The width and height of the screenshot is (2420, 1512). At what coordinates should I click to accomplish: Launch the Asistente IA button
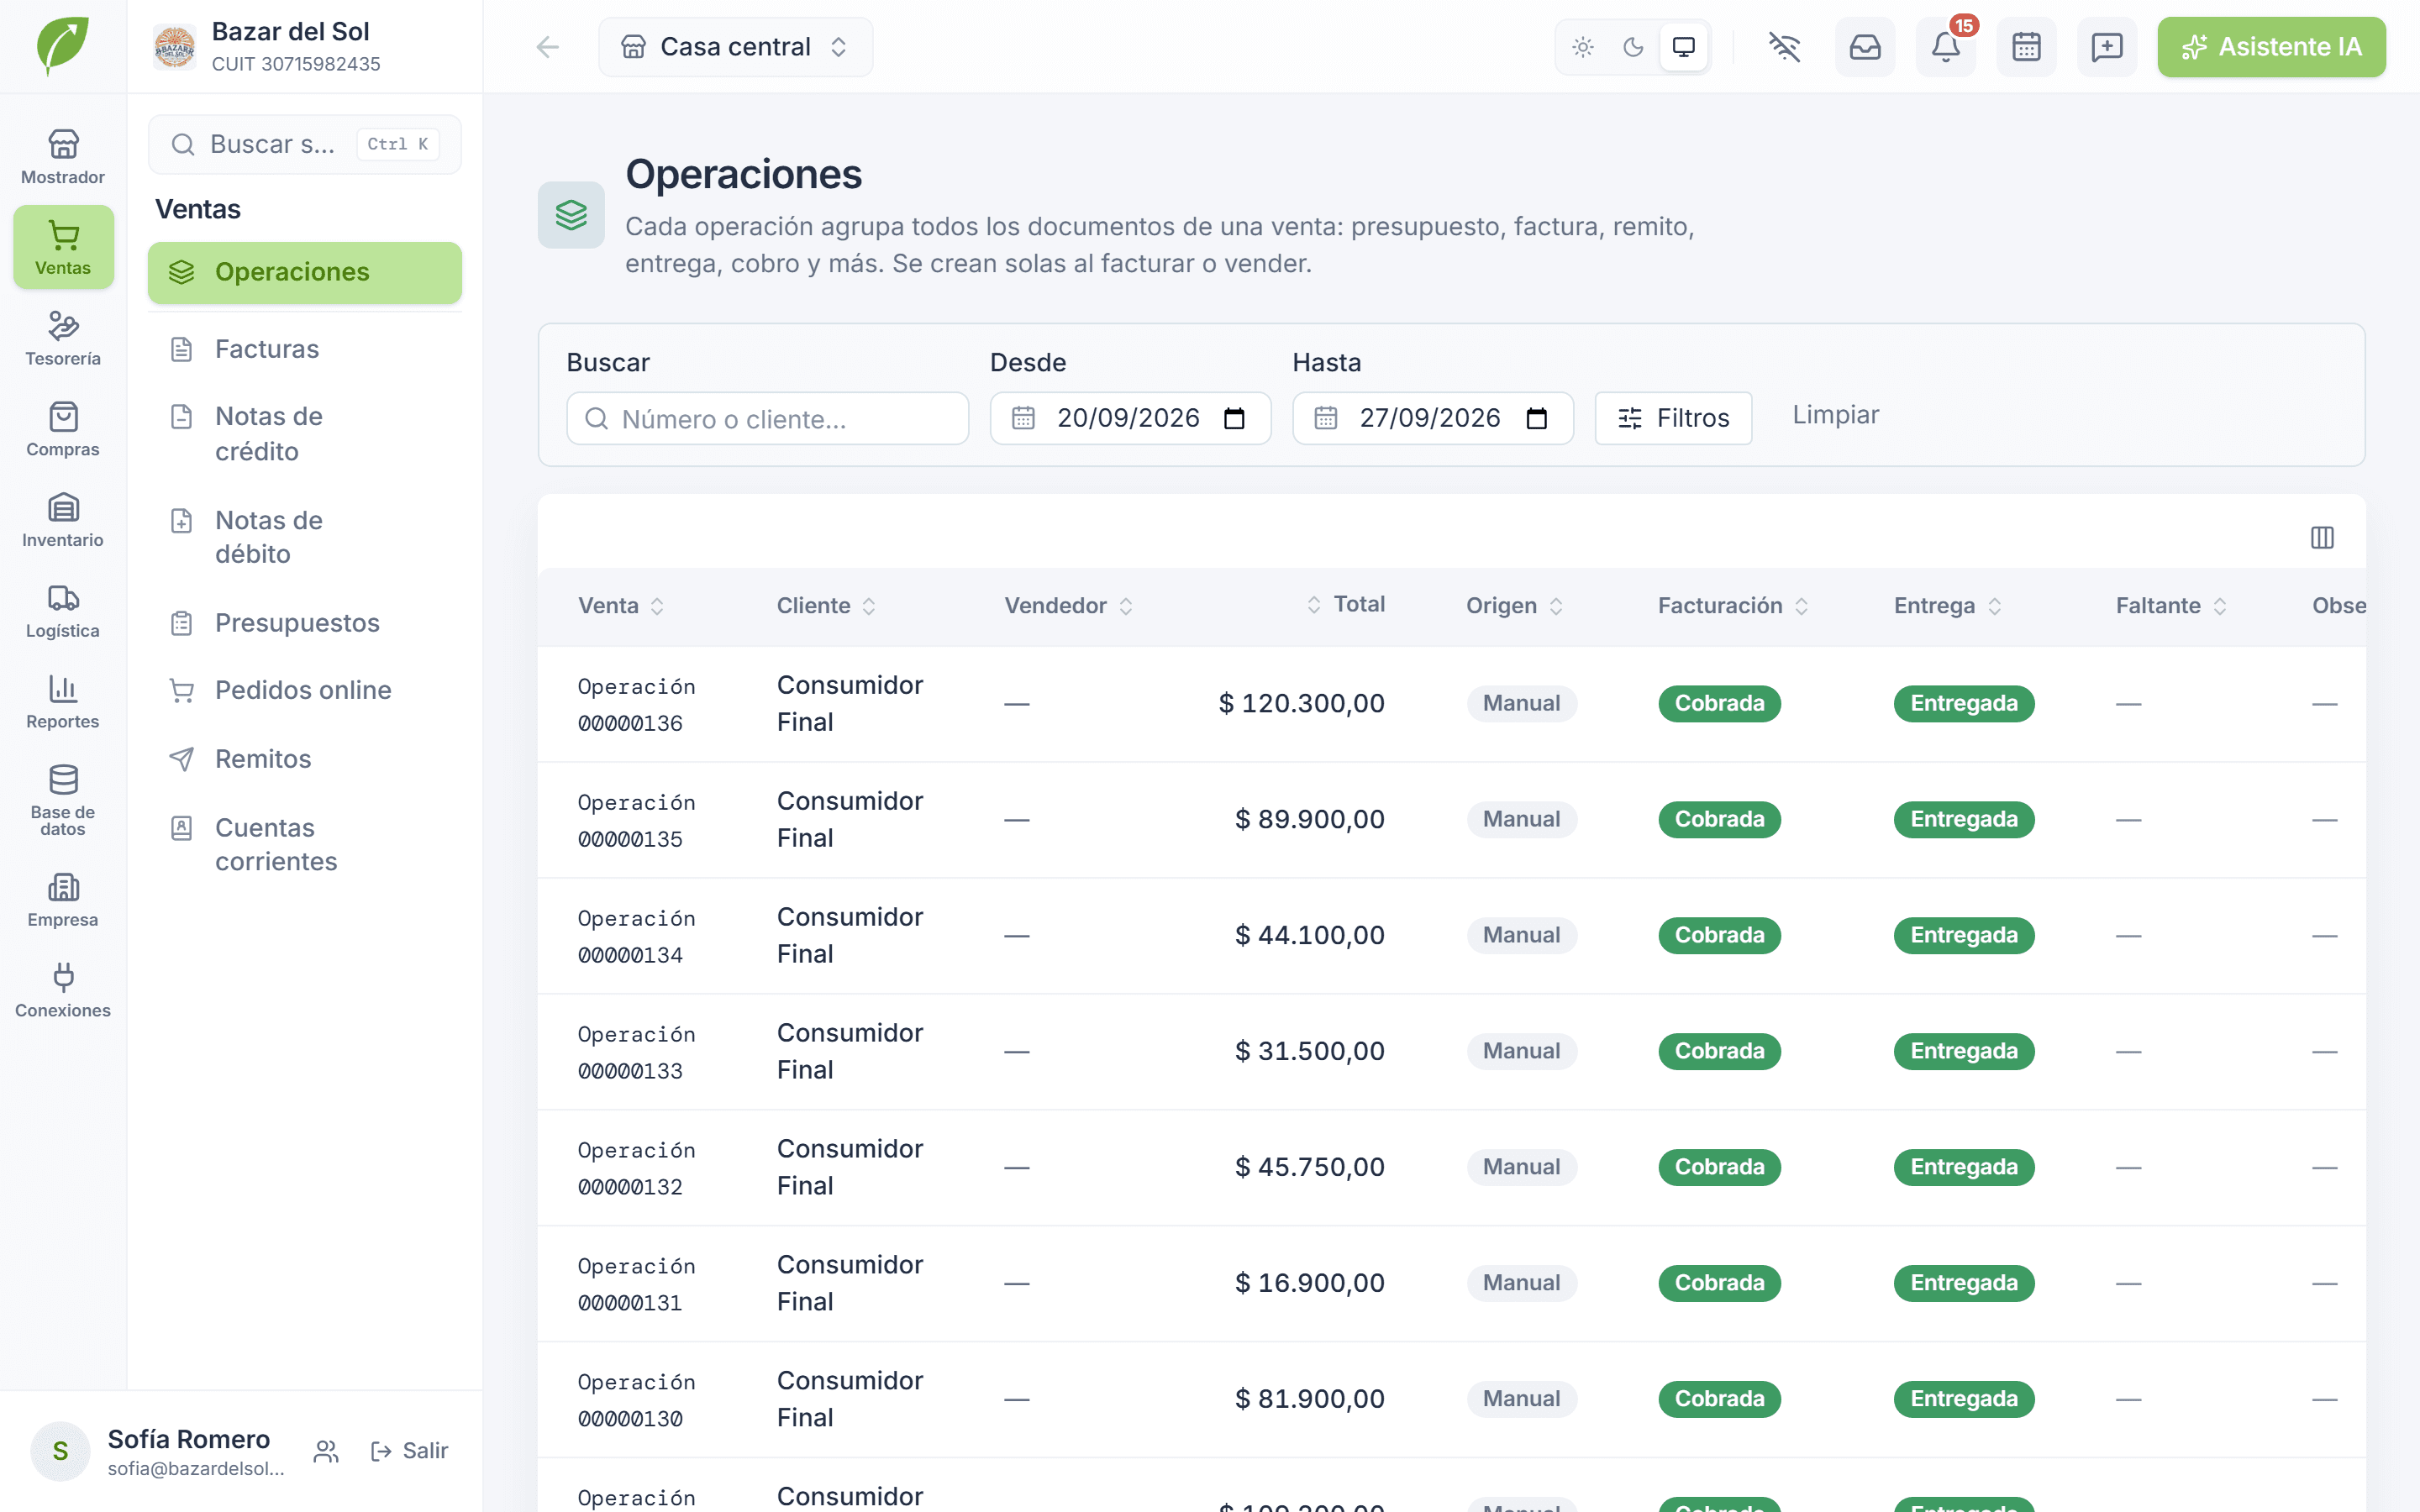(2271, 47)
